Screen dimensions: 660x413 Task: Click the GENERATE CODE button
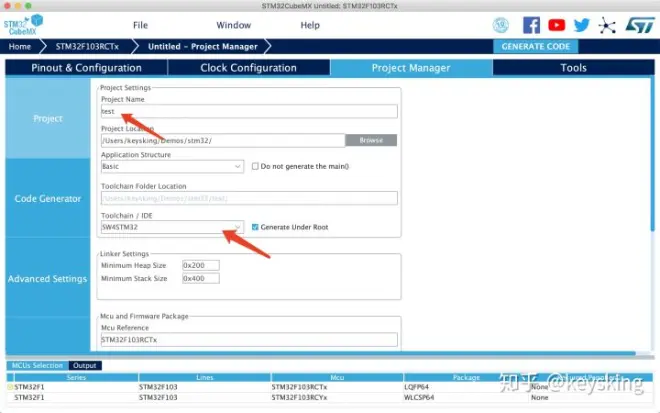535,46
